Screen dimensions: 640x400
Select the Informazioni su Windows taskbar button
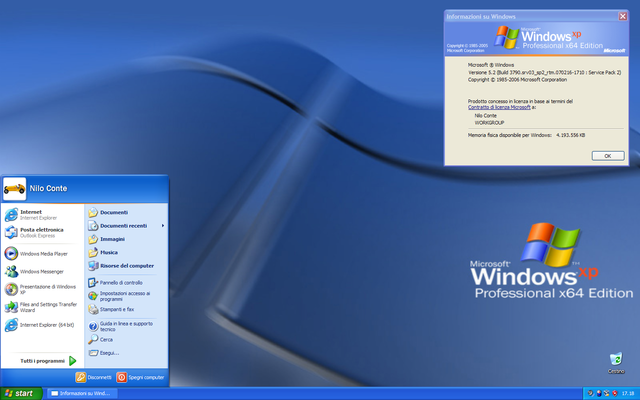pyautogui.click(x=82, y=393)
